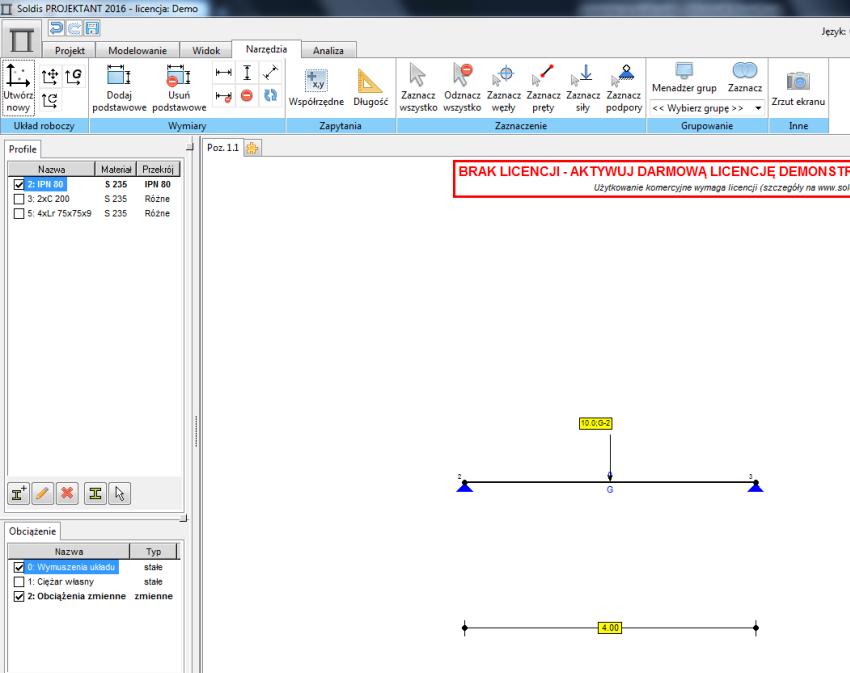This screenshot has height=673, width=850.
Task: Check the 3: 2xC 200 profile
Action: [19, 199]
